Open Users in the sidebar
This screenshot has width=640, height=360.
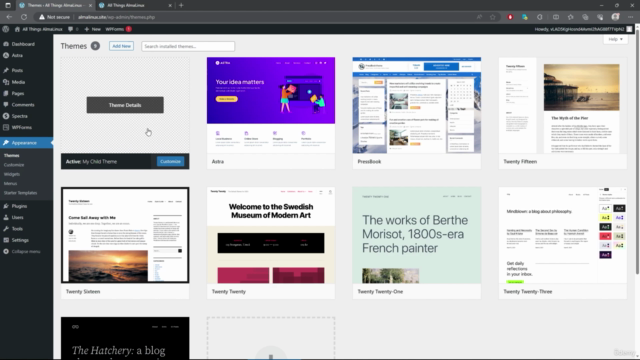tap(18, 218)
